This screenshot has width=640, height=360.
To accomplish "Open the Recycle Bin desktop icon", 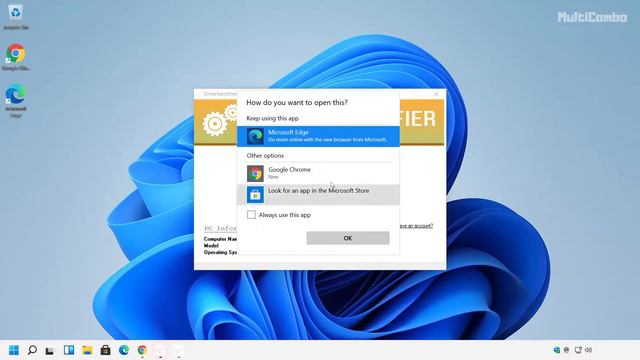I will point(16,16).
